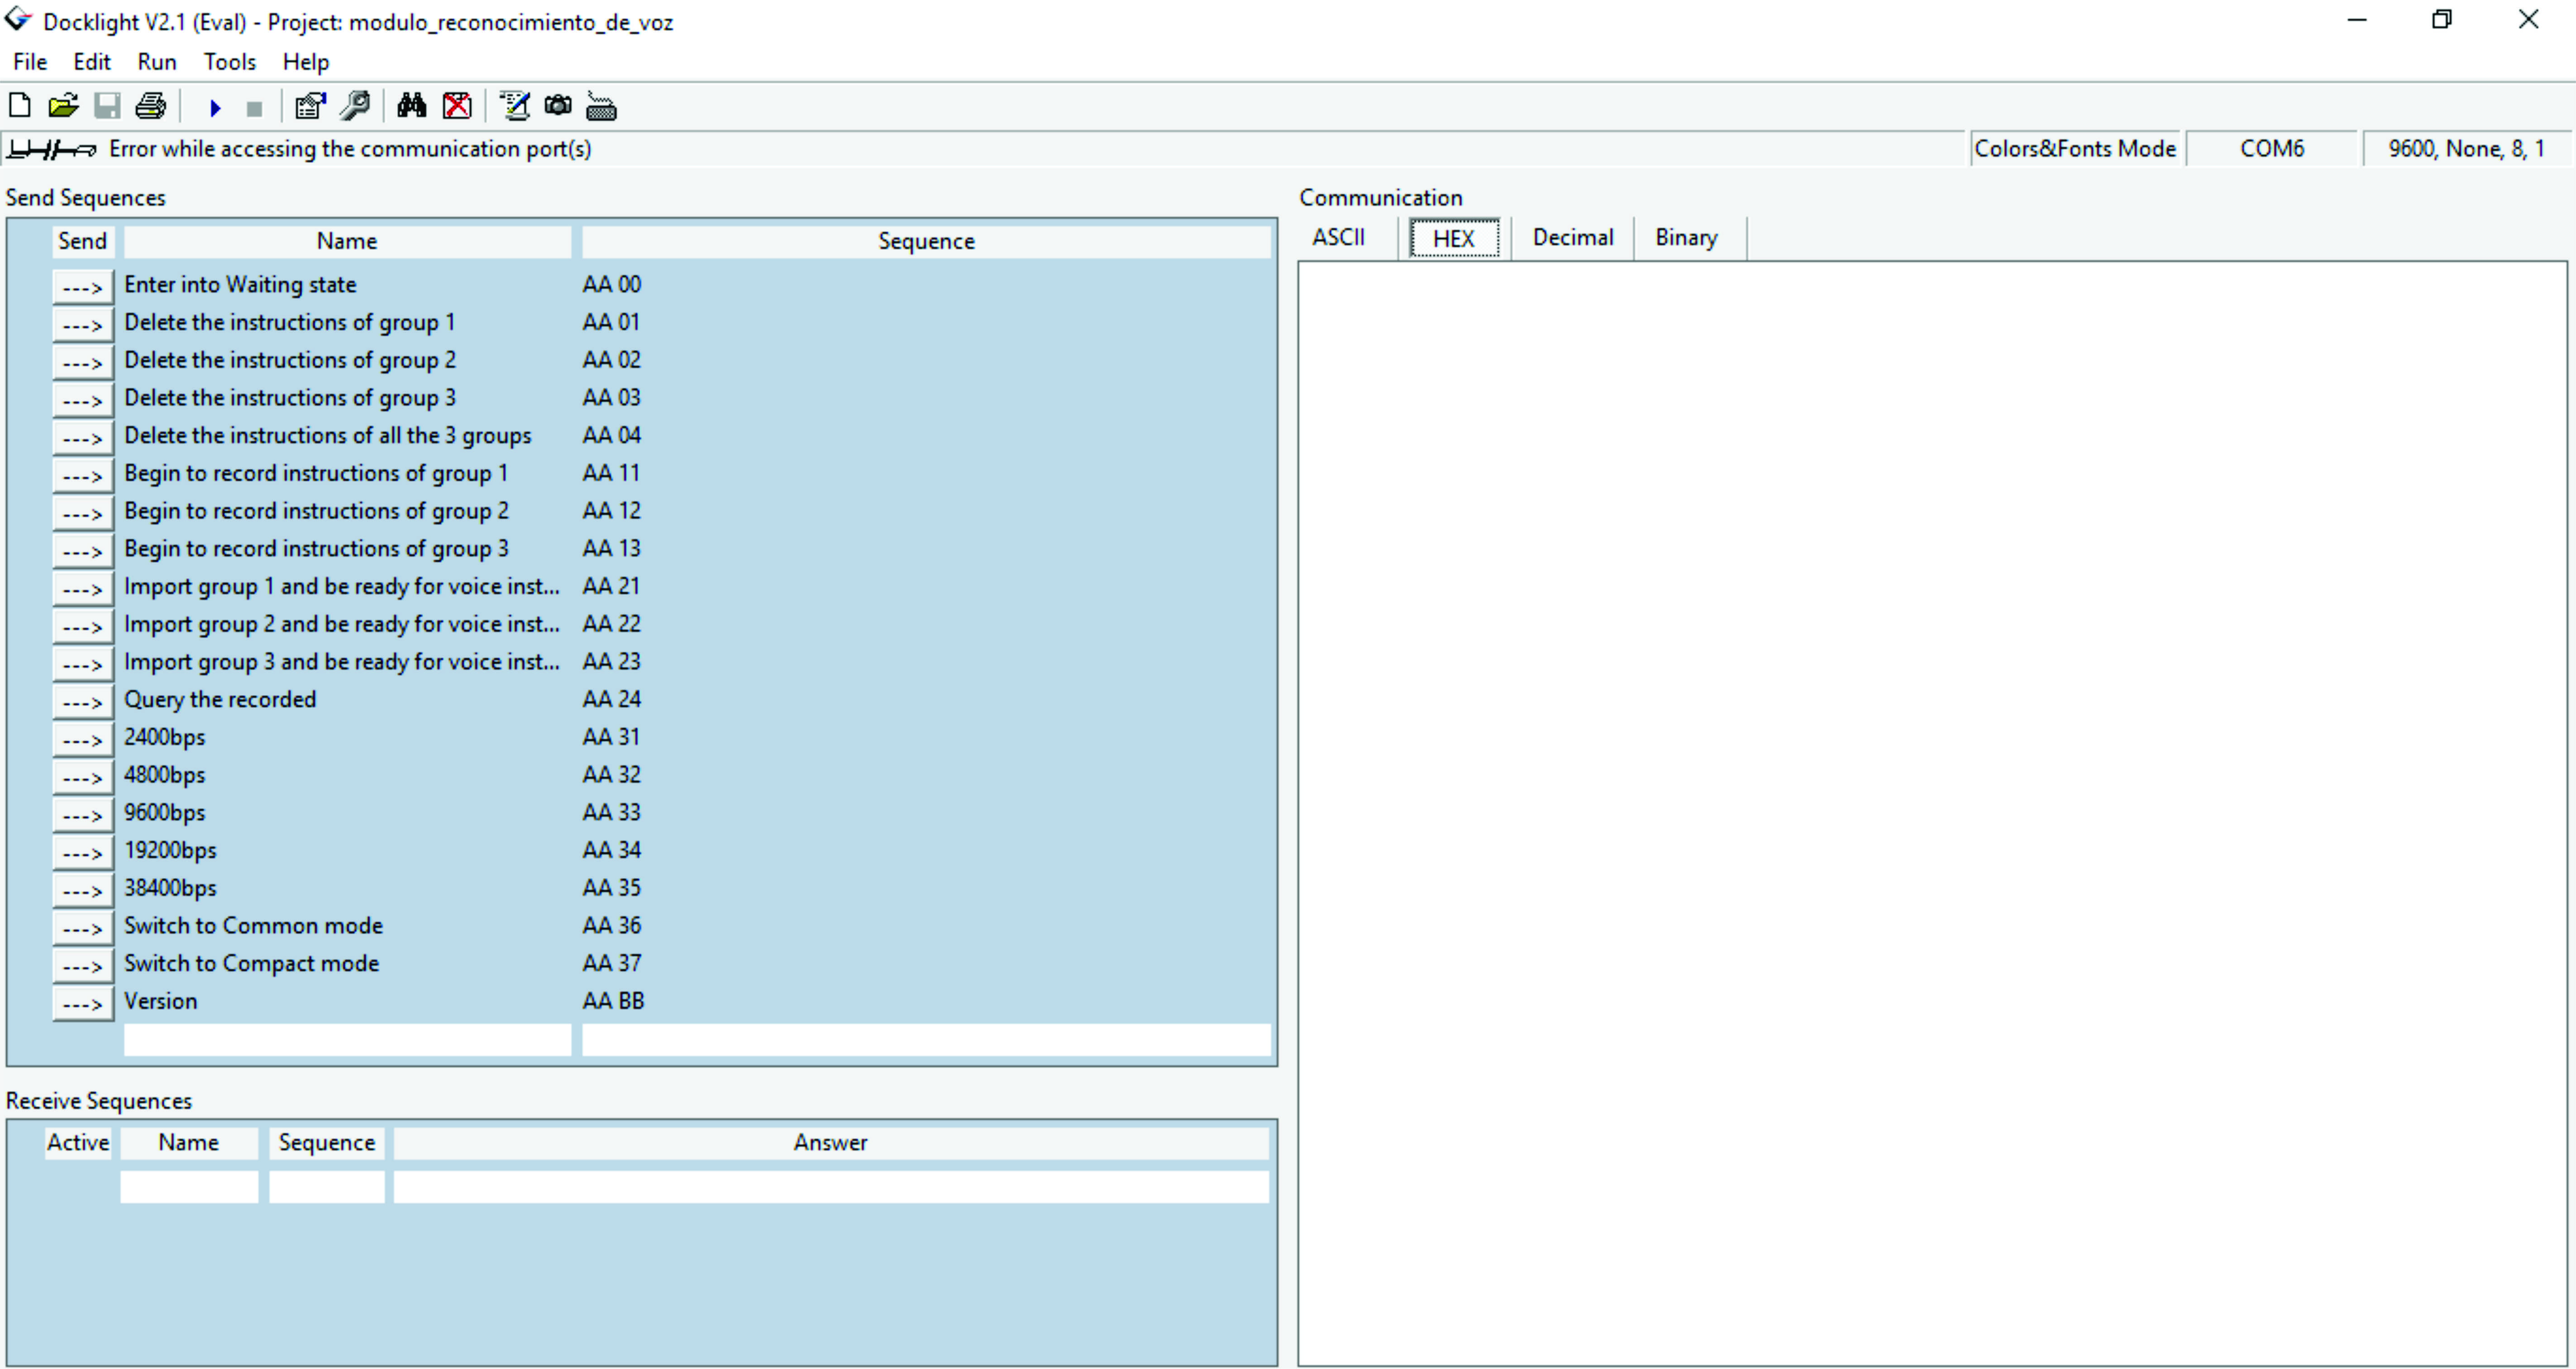2576x1369 pixels.
Task: Click the empty Send Sequences sequence field
Action: [x=926, y=1039]
